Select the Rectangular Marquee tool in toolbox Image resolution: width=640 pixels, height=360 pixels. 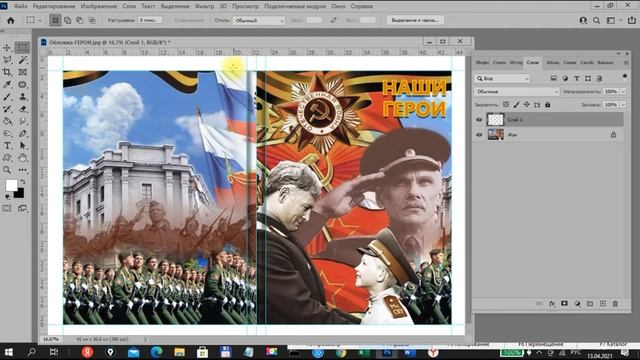pos(22,48)
